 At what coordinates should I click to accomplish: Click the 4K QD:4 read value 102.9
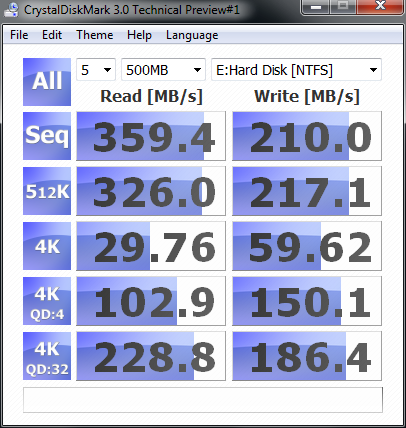151,301
